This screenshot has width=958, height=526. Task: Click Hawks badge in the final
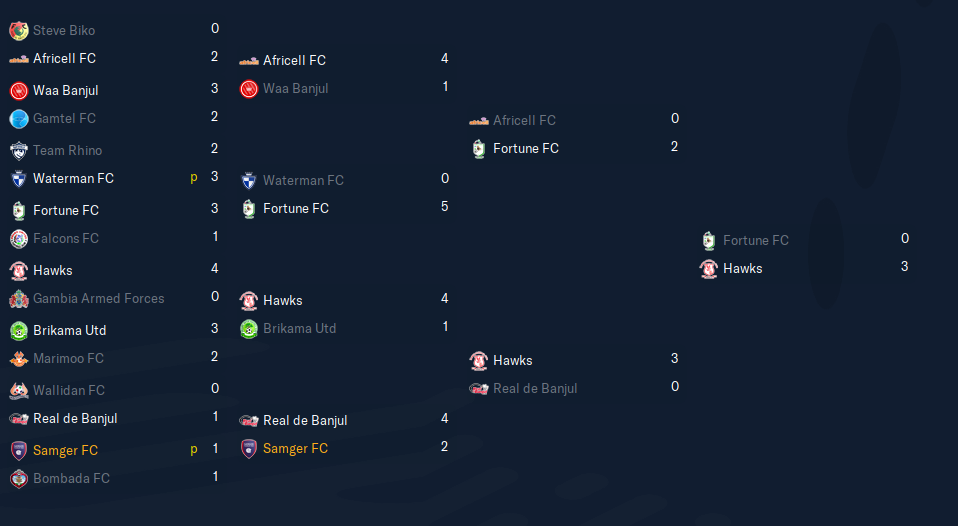[x=709, y=269]
